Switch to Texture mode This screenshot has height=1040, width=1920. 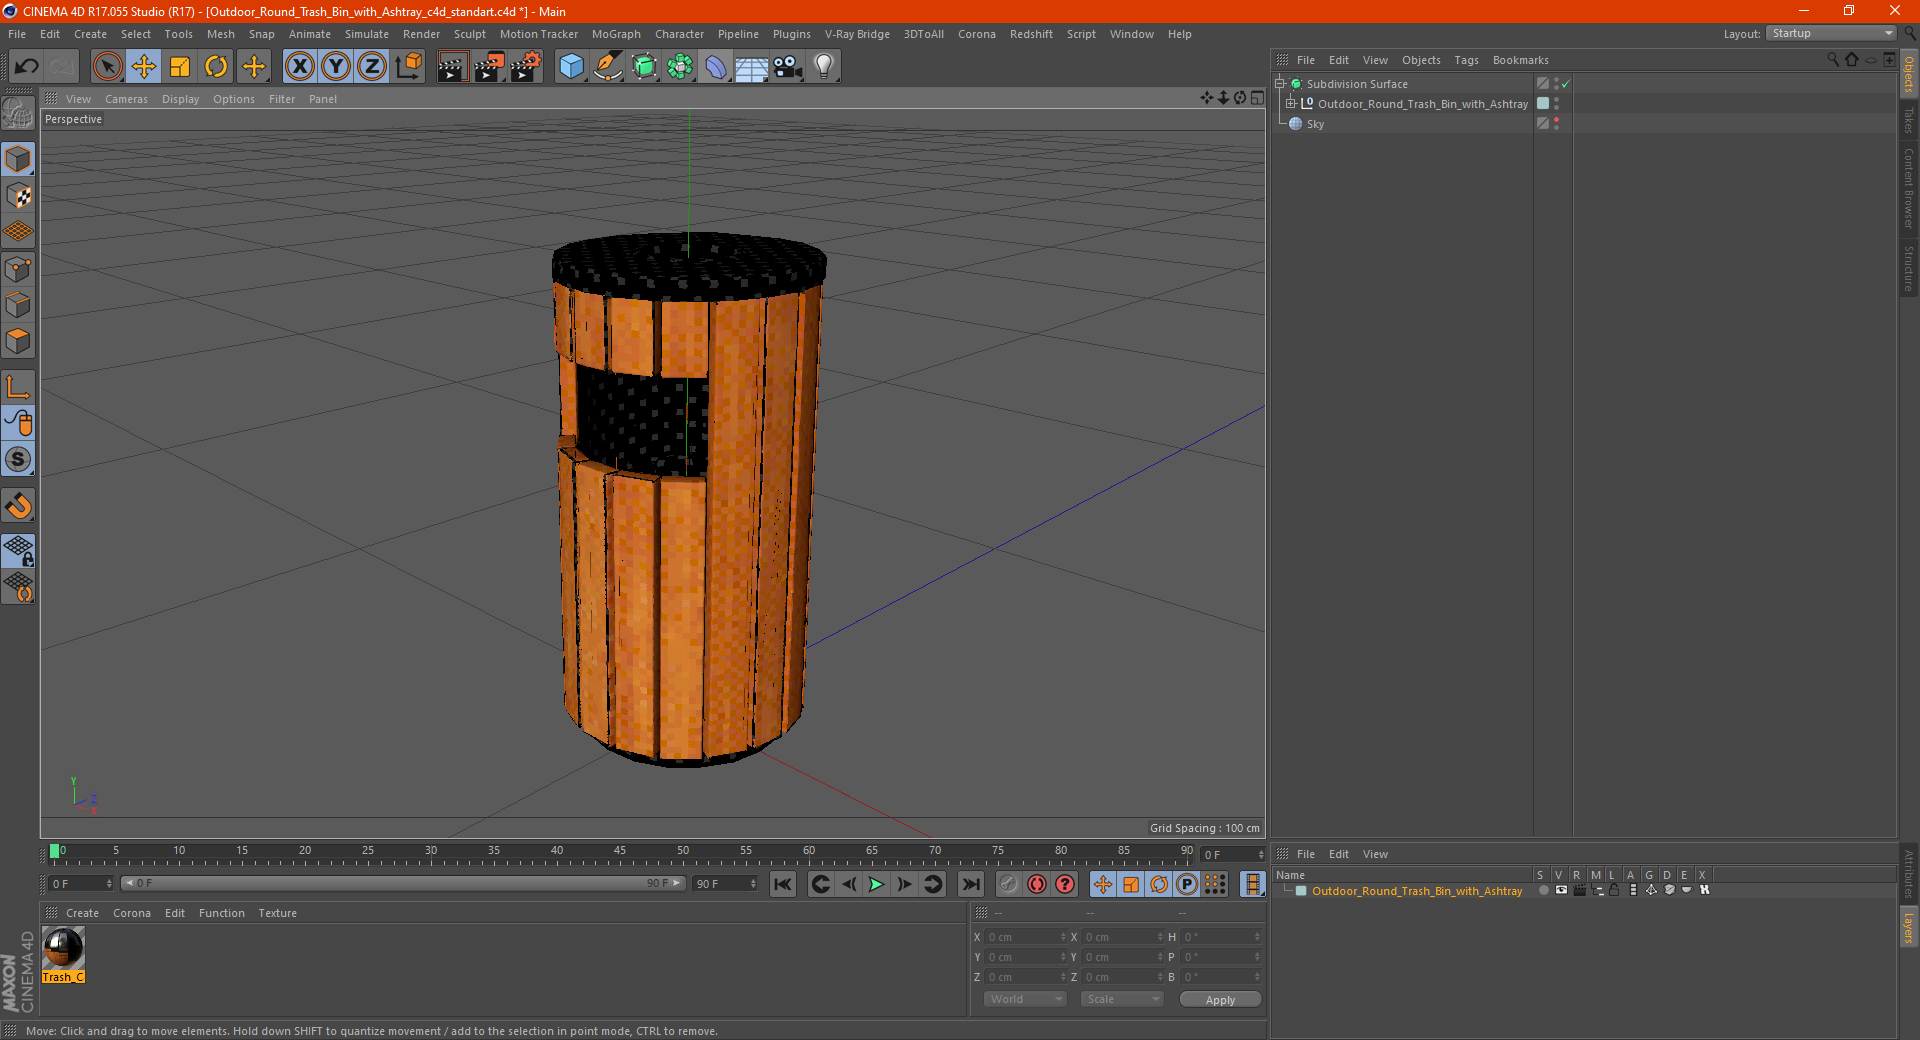click(x=18, y=196)
